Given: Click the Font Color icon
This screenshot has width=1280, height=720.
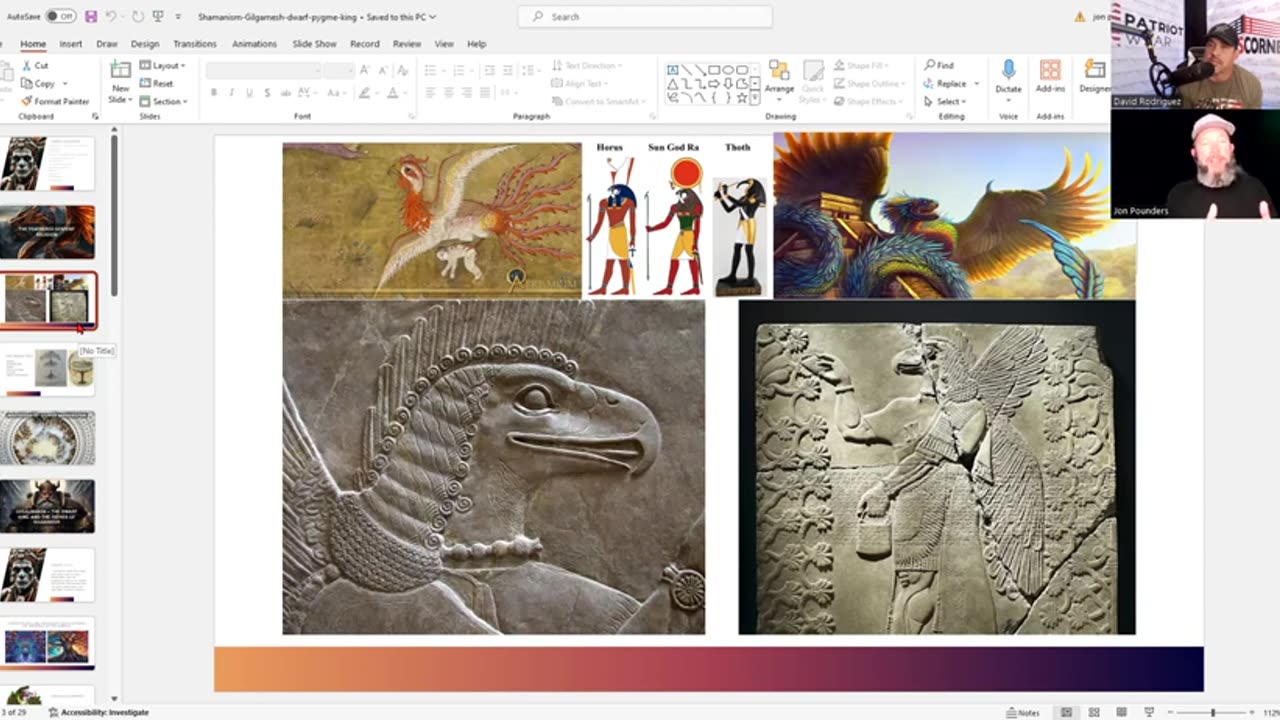Looking at the screenshot, I should tap(392, 92).
